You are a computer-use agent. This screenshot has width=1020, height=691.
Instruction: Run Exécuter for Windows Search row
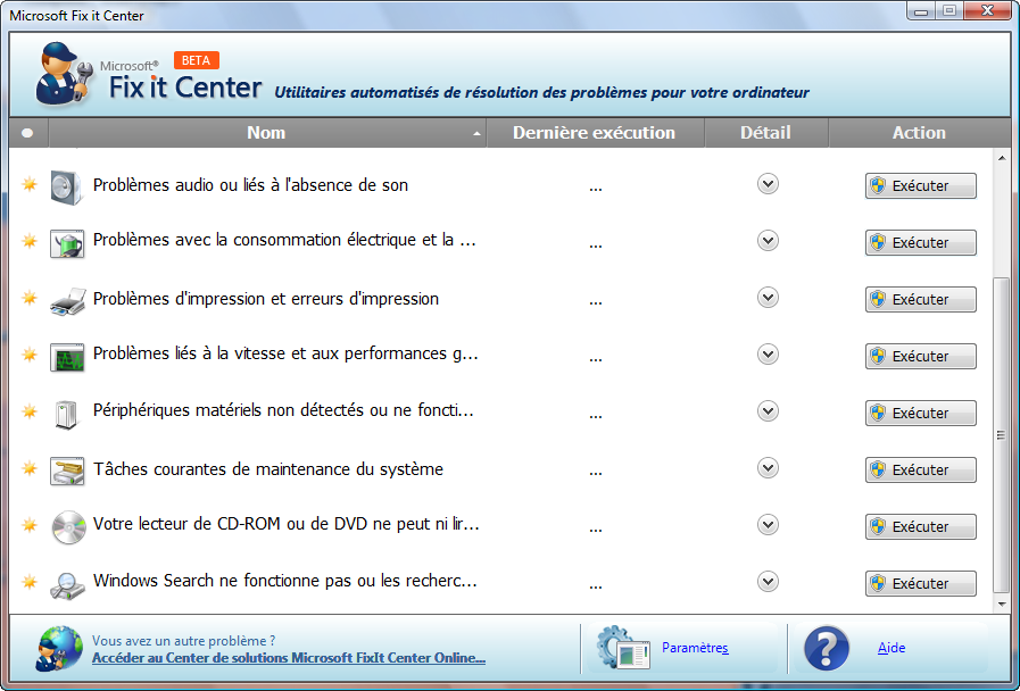[920, 583]
